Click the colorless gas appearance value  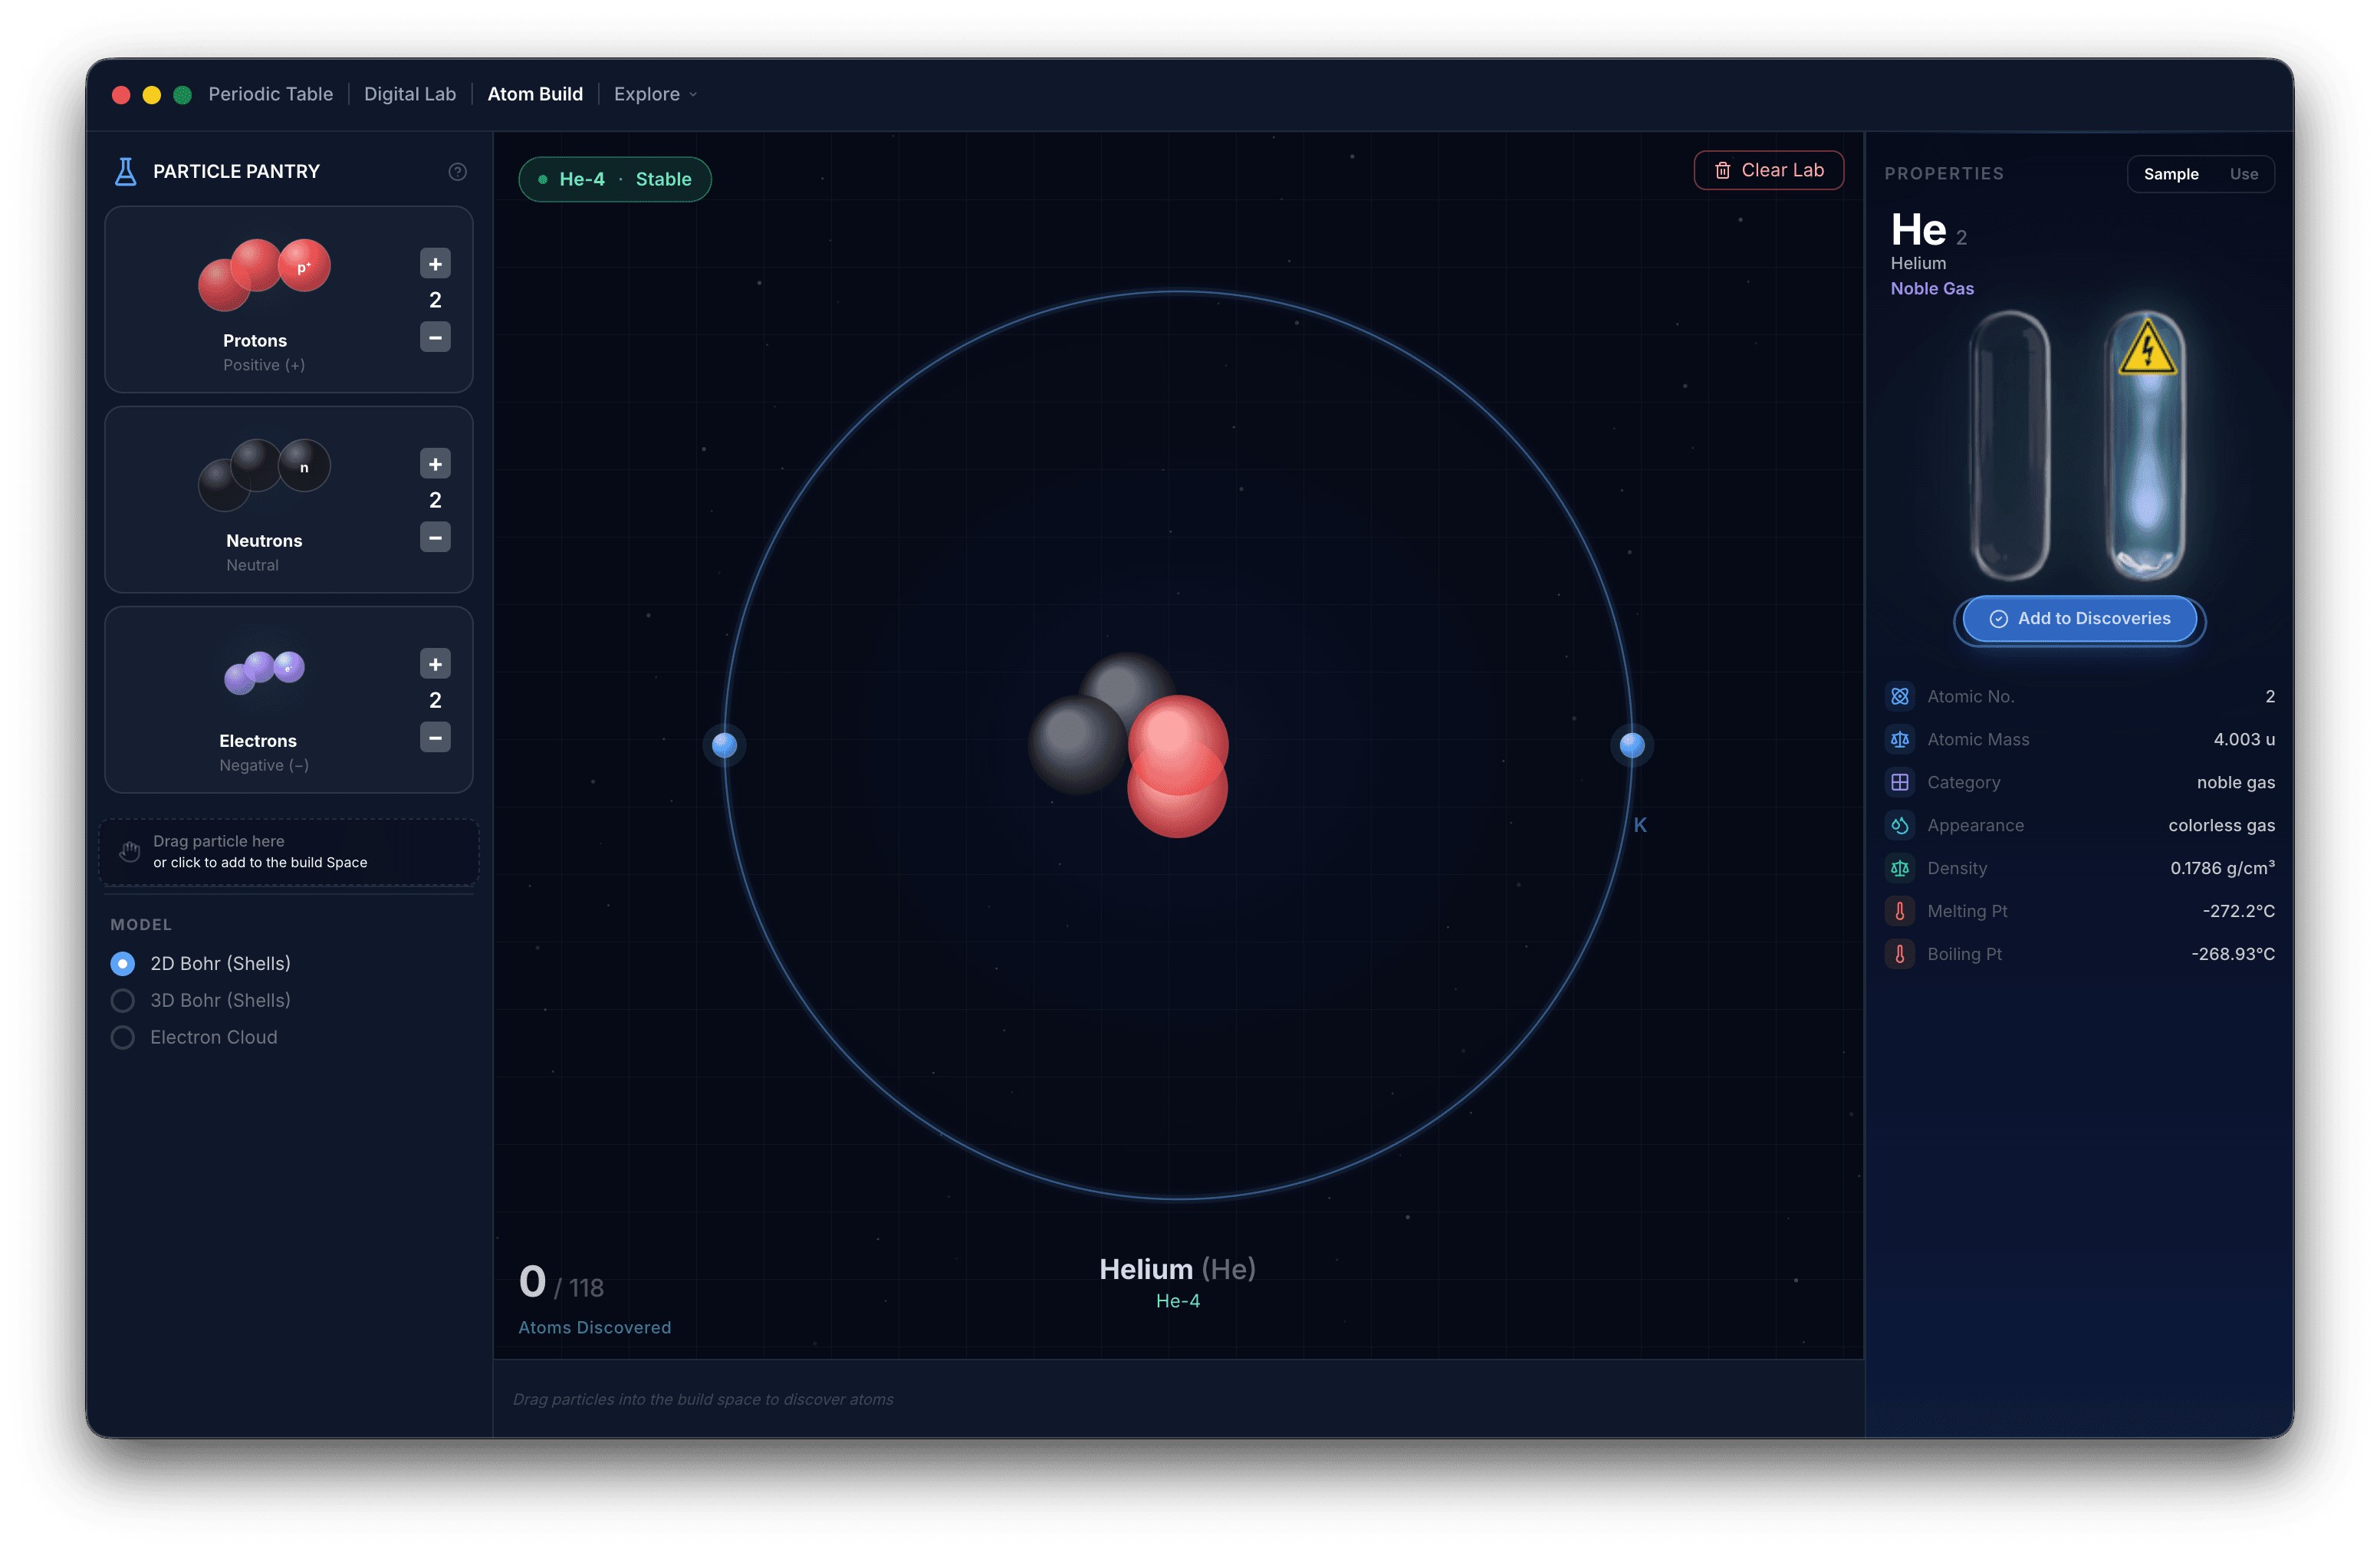pyautogui.click(x=2221, y=825)
